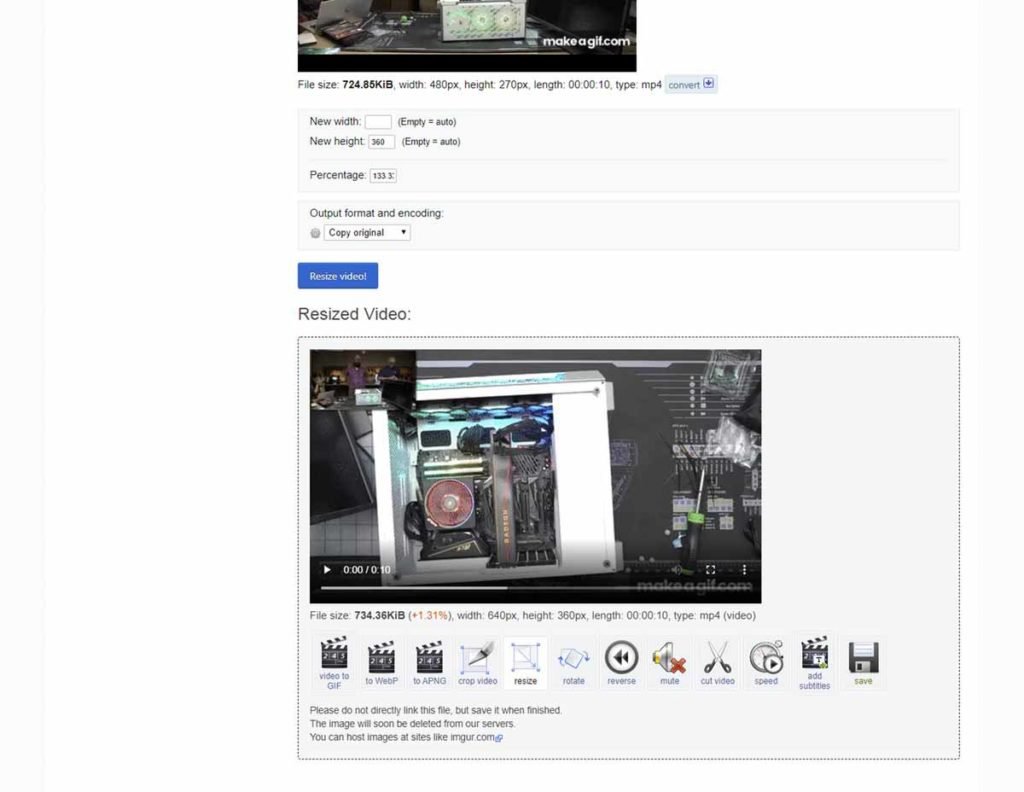Open the Copy original encoding dropdown

point(367,232)
